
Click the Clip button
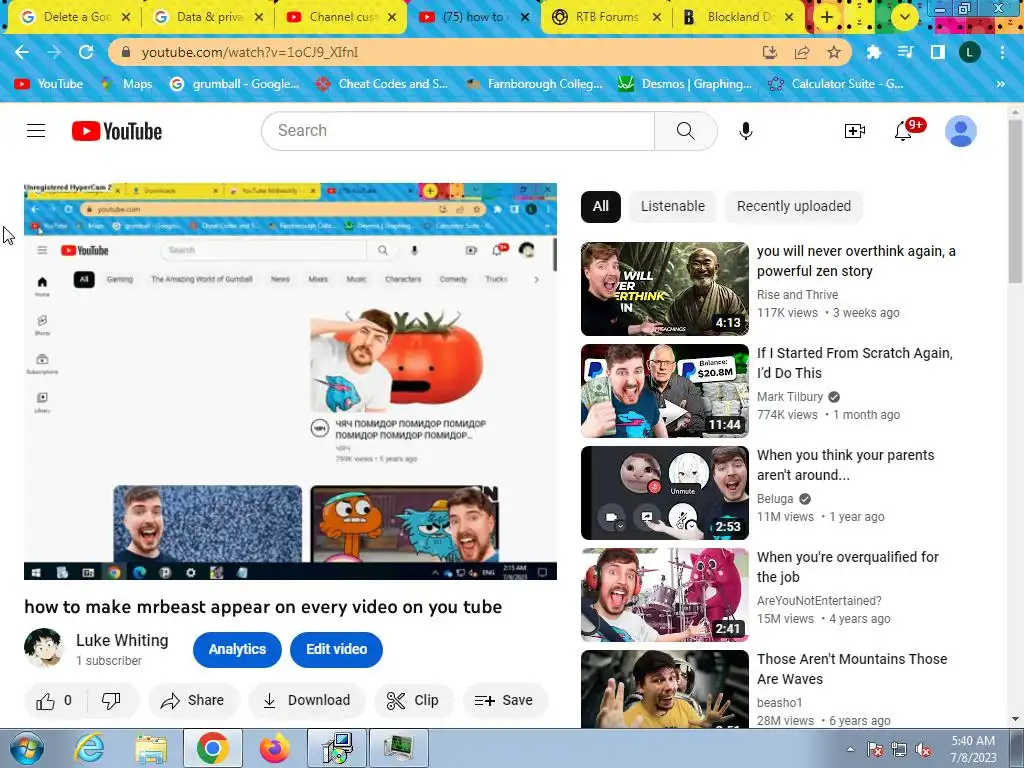413,701
